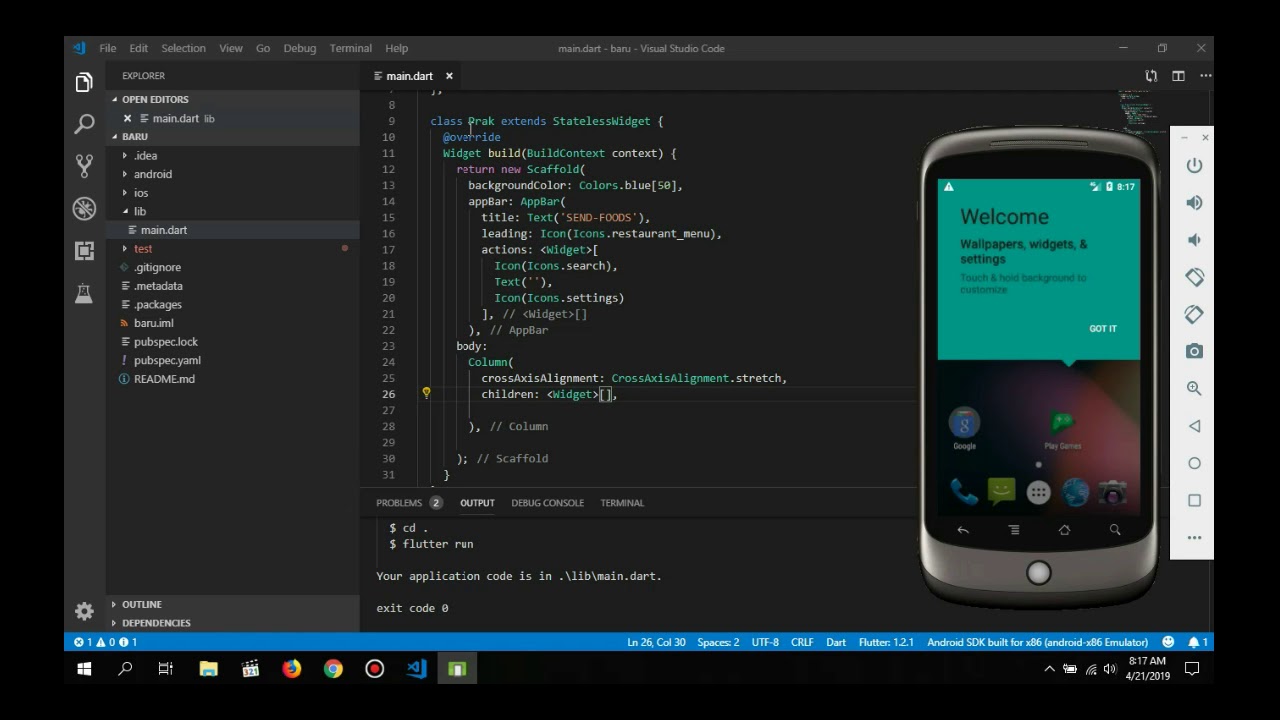Collapse the OPEN EDITORS section
1280x720 pixels.
coord(154,99)
